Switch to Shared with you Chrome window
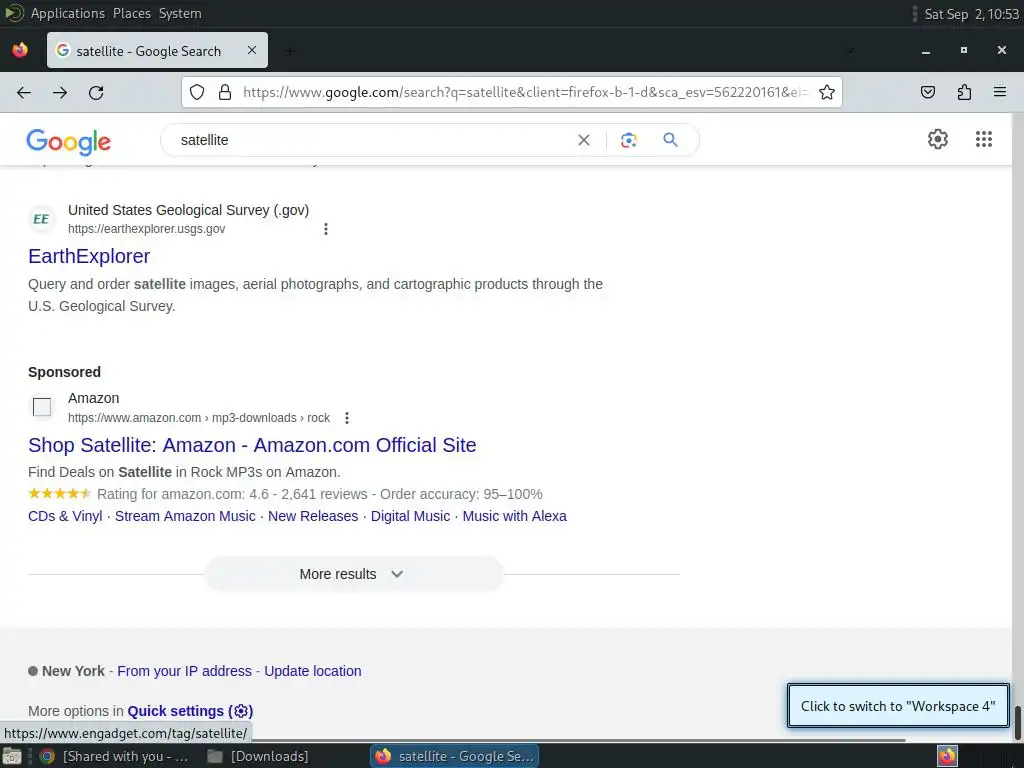Screen dimensions: 1024x768 tap(114, 756)
